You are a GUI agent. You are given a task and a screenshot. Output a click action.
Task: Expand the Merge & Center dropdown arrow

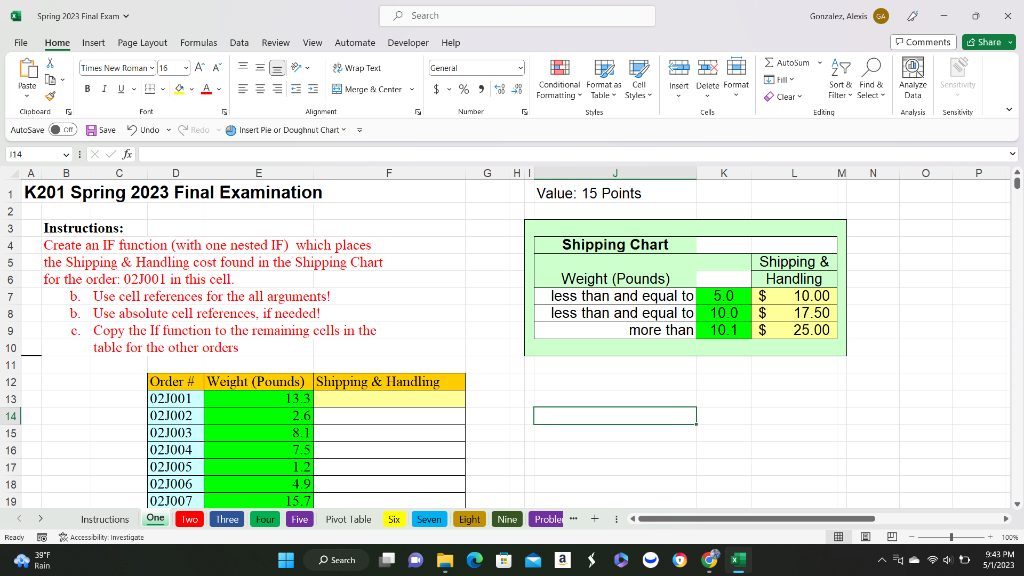coord(412,89)
